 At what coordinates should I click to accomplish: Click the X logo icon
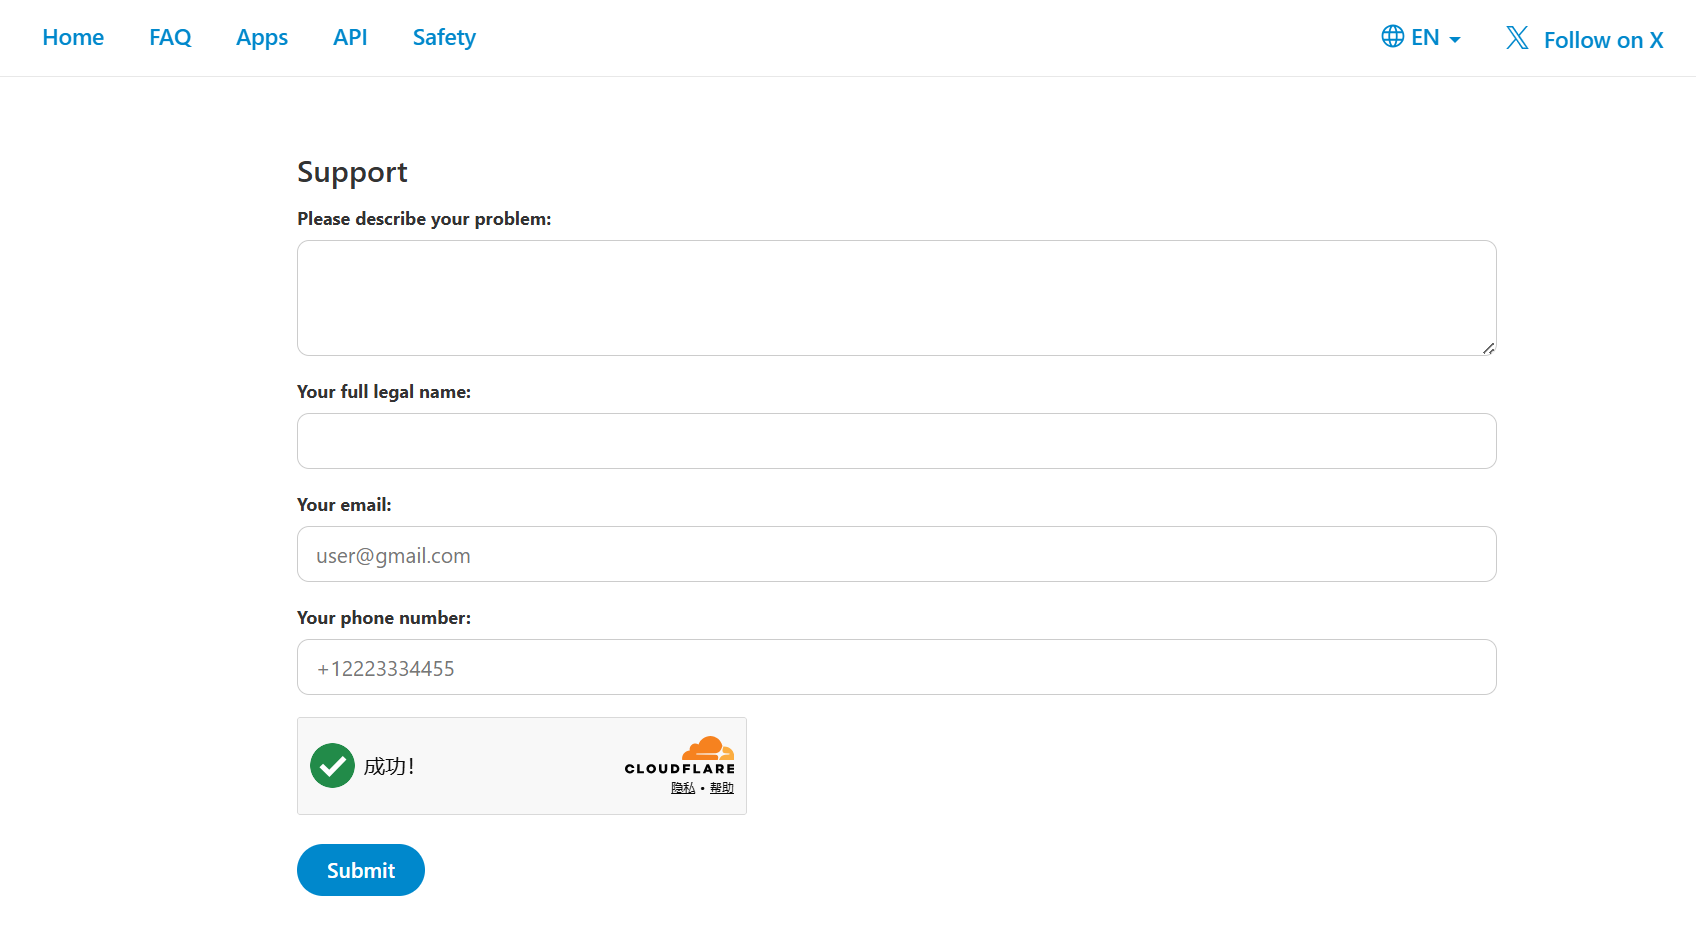click(1517, 38)
